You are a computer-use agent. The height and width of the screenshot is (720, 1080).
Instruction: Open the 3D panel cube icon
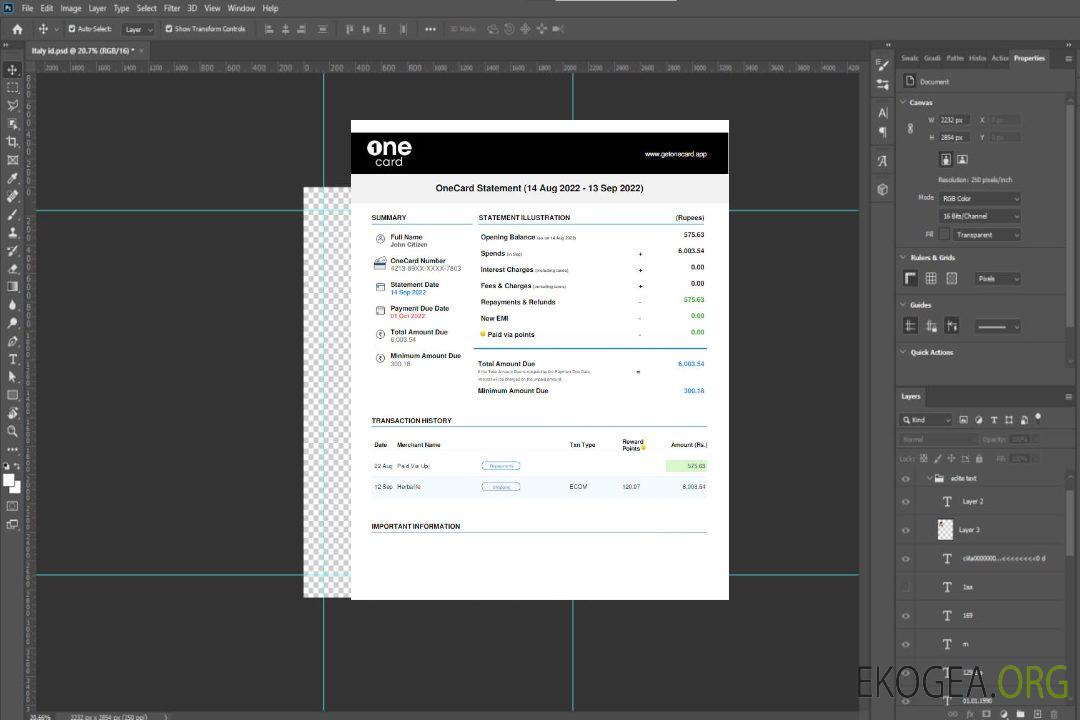click(x=882, y=189)
